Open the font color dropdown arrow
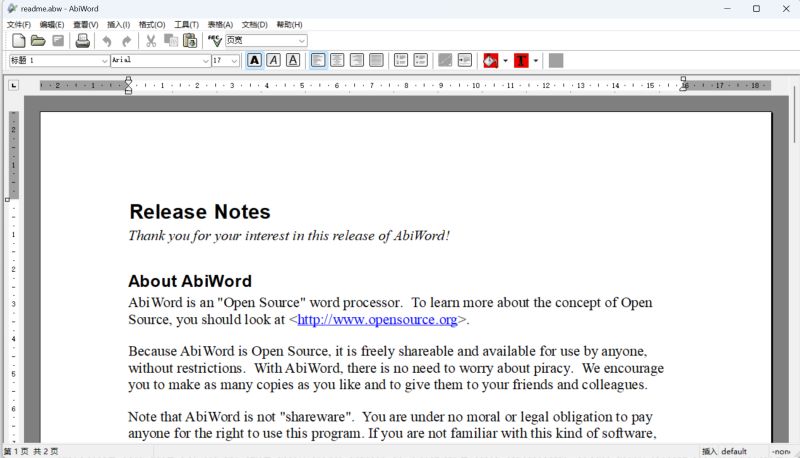The width and height of the screenshot is (800, 458). [536, 61]
